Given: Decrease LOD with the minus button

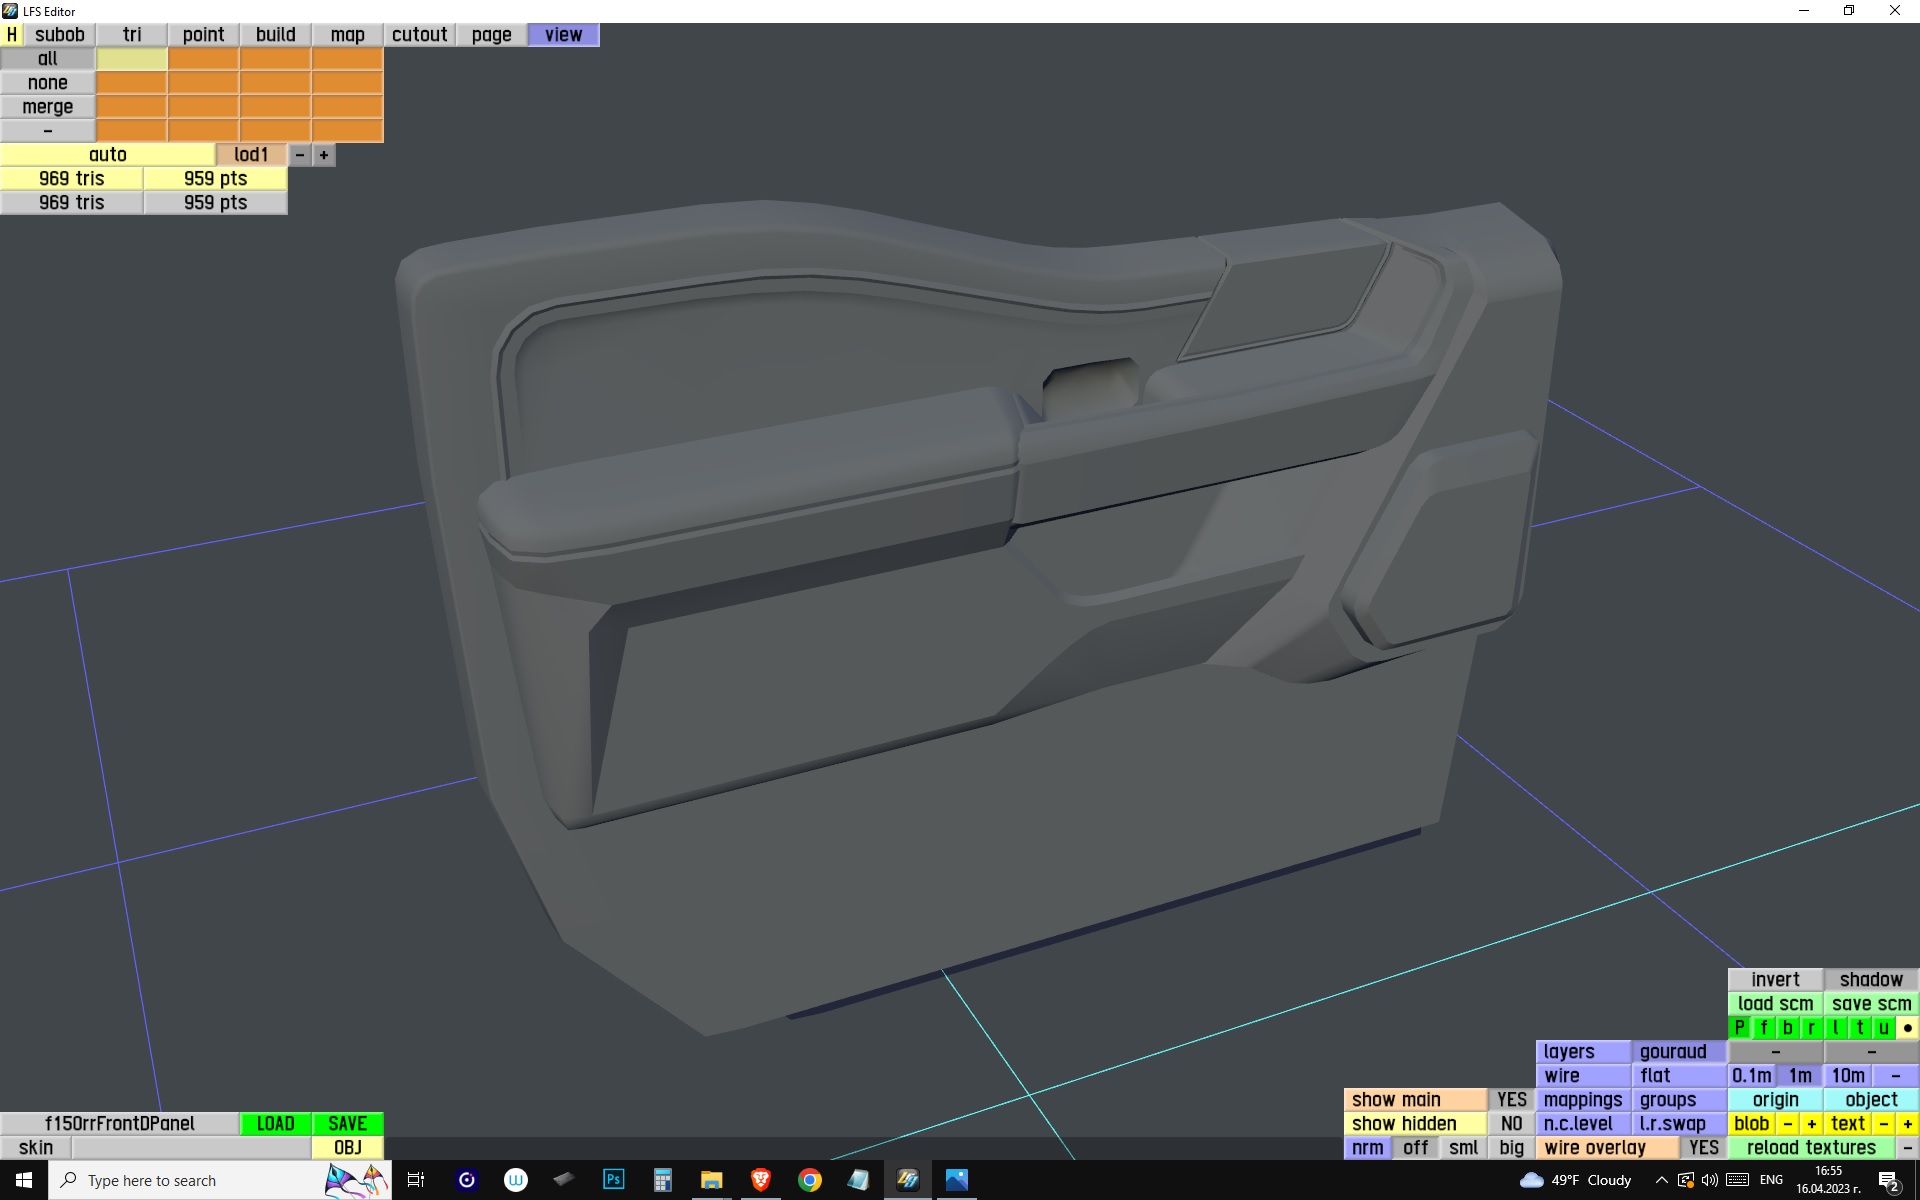Looking at the screenshot, I should pyautogui.click(x=300, y=155).
